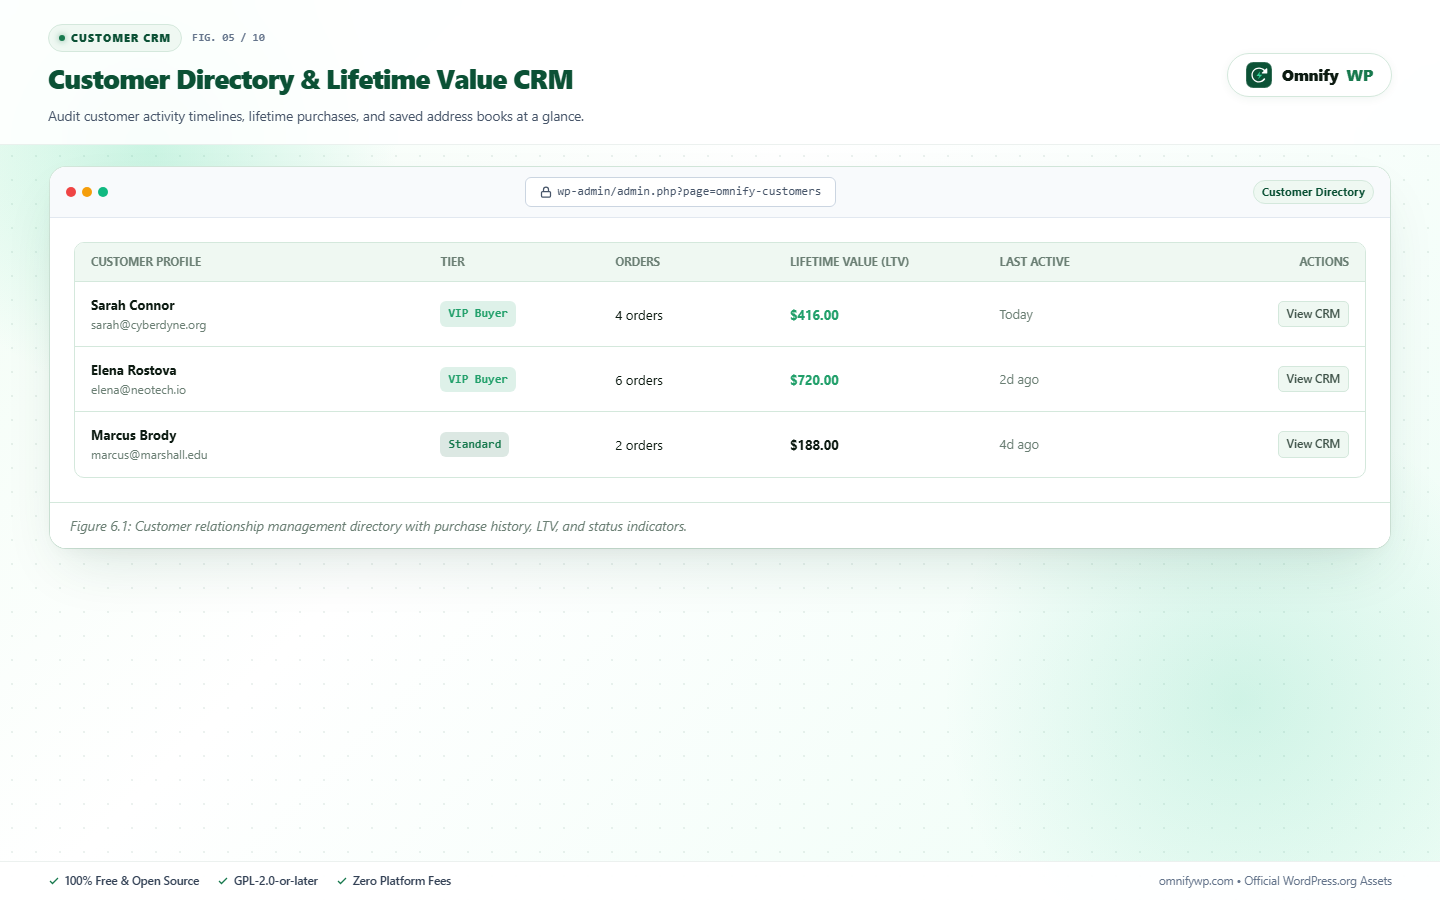The image size is (1440, 900).
Task: Click email sarah@cyberdyne.org
Action: [148, 325]
